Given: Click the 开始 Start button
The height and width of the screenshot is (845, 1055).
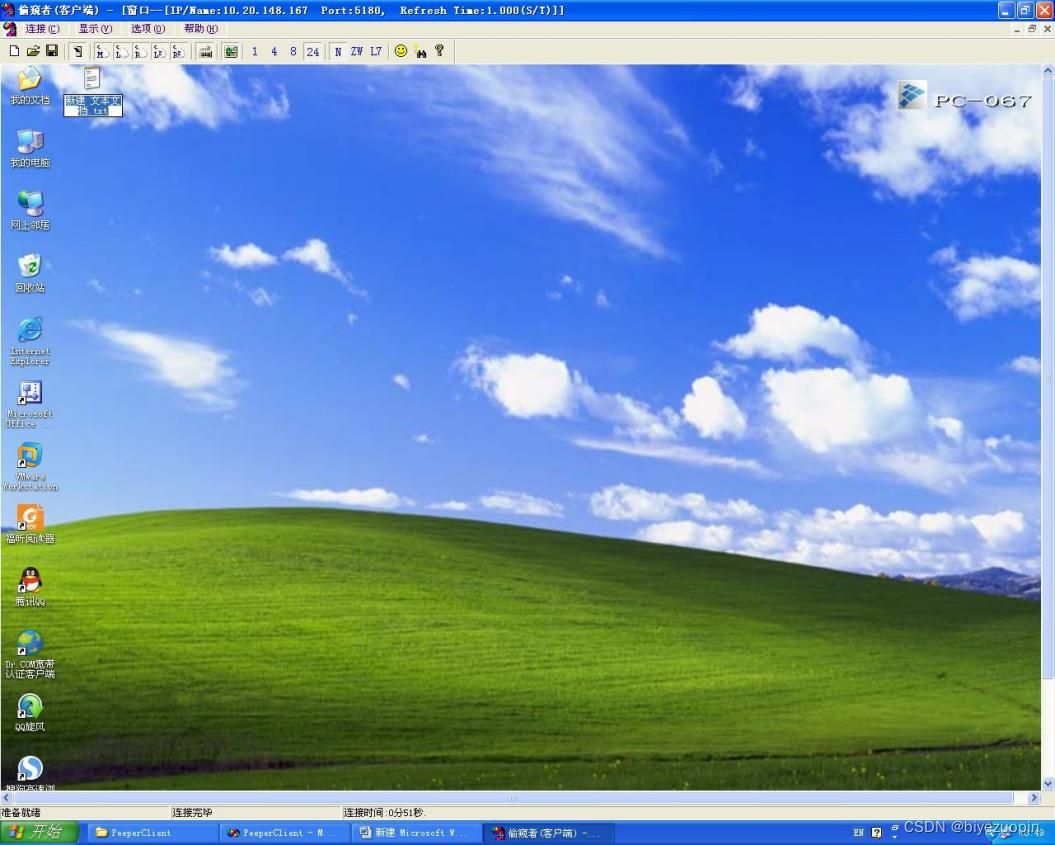Looking at the screenshot, I should (x=38, y=832).
